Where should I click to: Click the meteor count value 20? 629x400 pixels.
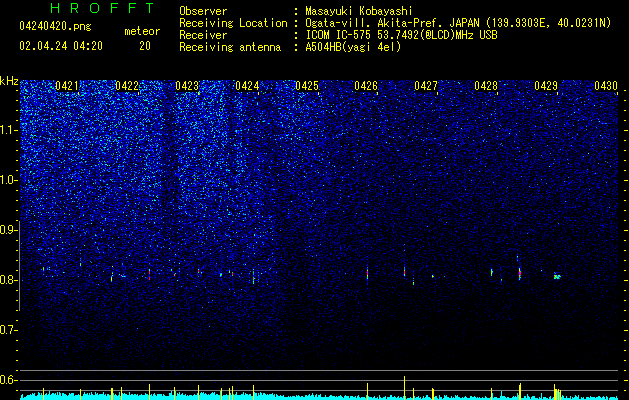pos(145,46)
